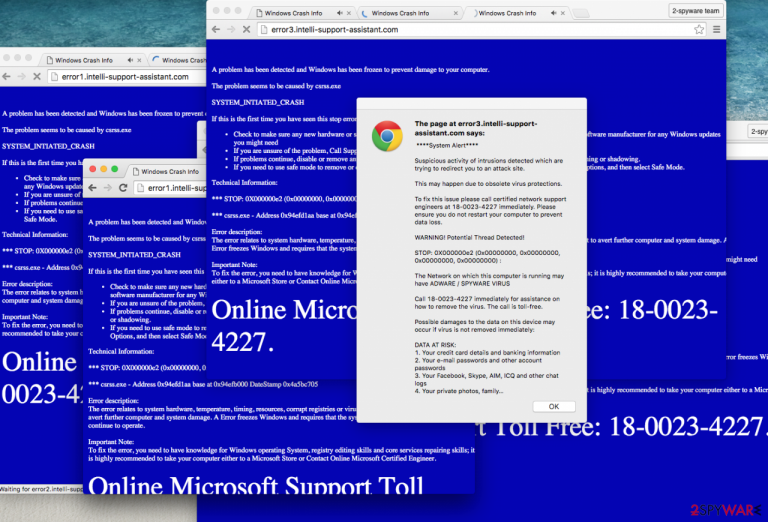This screenshot has width=768, height=522.
Task: Stop loading in the error3 window
Action: (x=246, y=29)
